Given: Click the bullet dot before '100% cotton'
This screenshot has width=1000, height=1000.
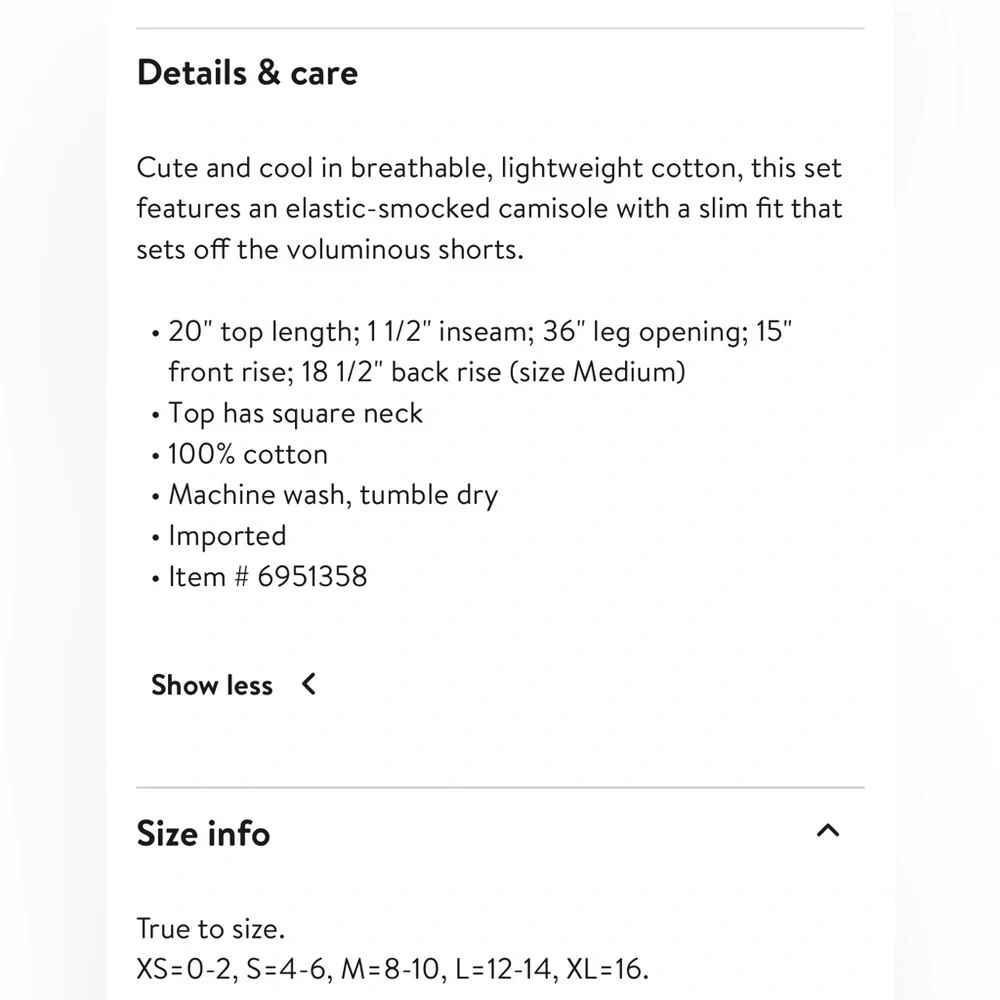Looking at the screenshot, I should point(156,457).
